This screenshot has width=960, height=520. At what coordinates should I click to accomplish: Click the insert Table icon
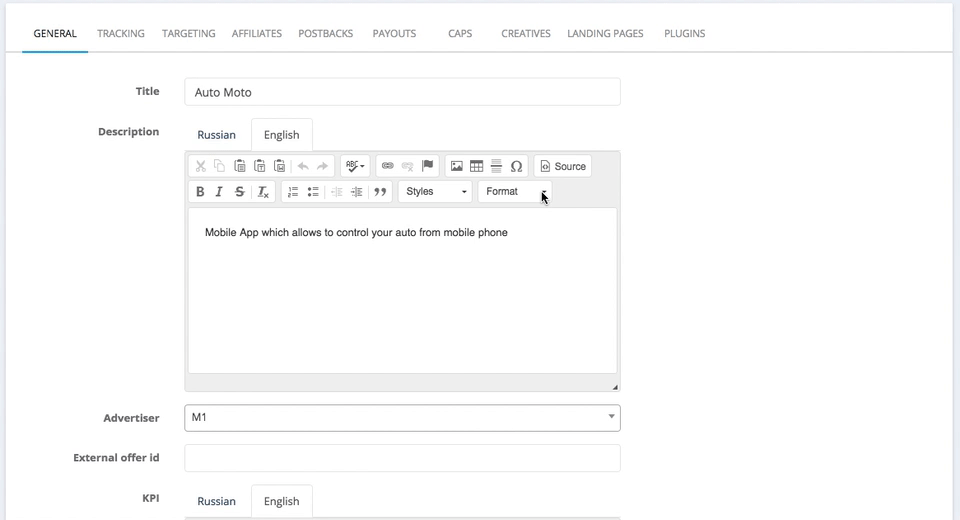pyautogui.click(x=476, y=166)
